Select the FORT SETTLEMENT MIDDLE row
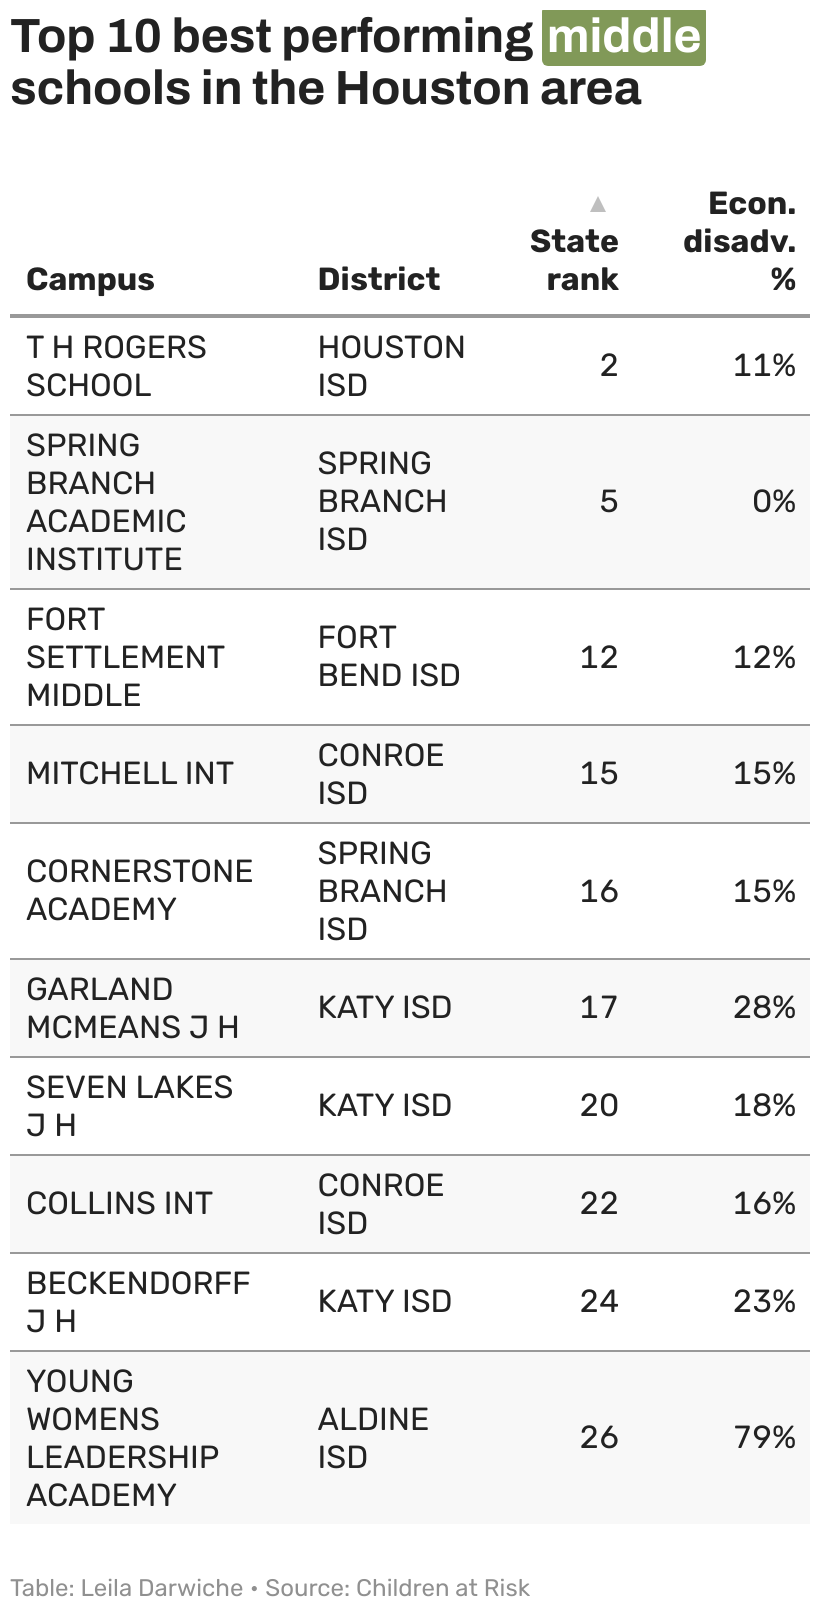The height and width of the screenshot is (1616, 820). [410, 657]
